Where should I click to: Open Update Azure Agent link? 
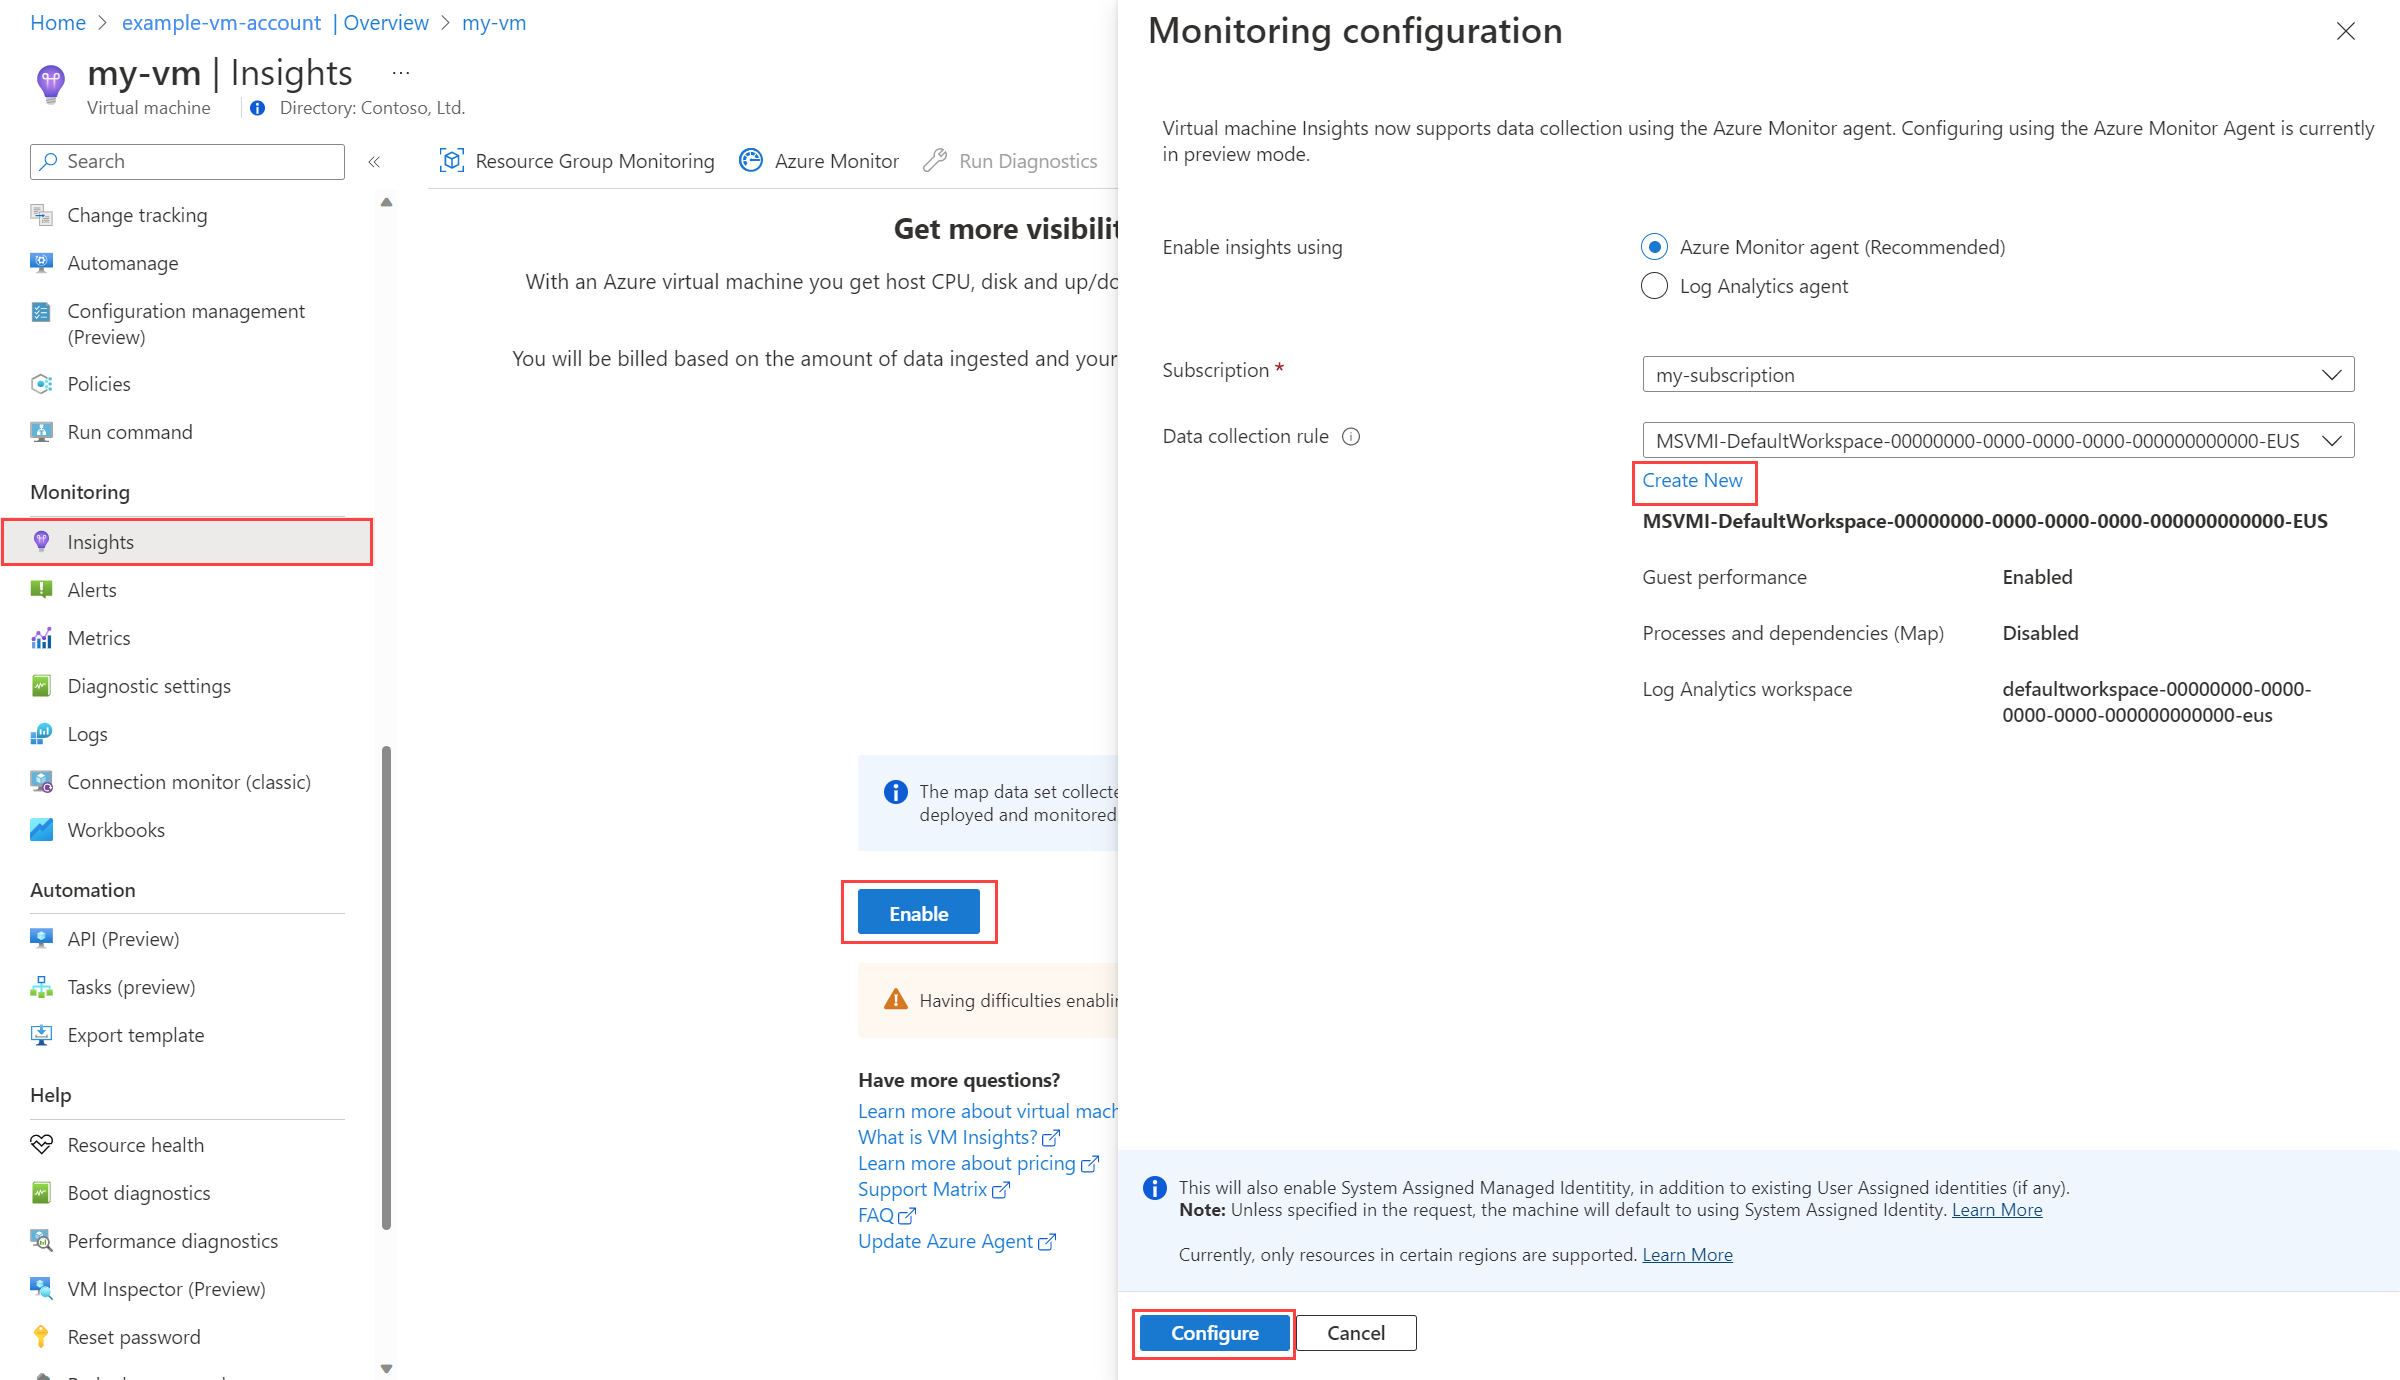[x=956, y=1242]
